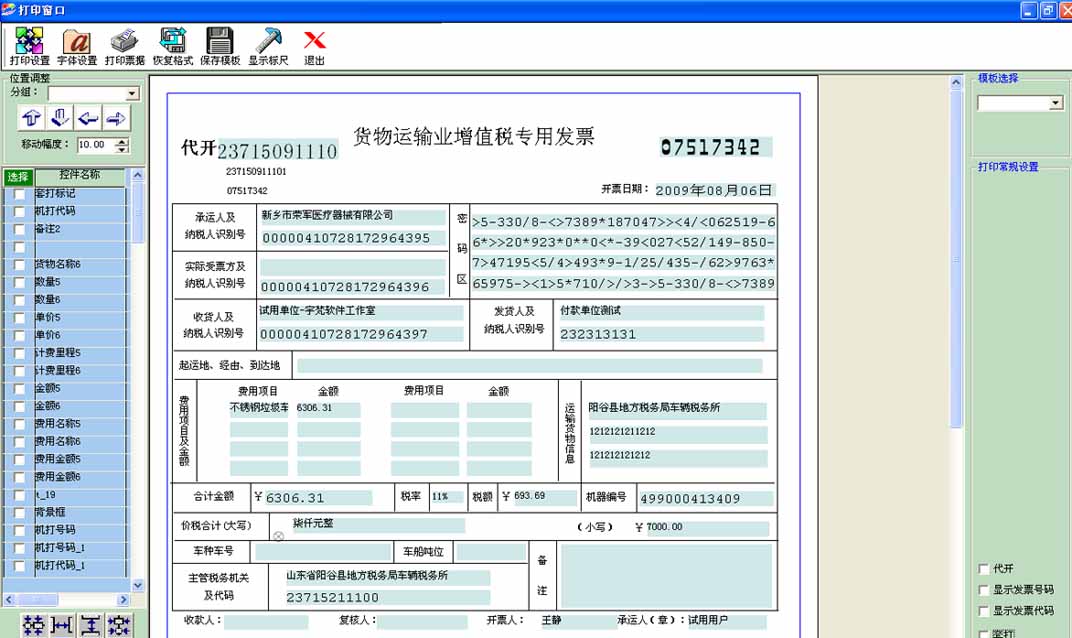This screenshot has width=1072, height=638.
Task: Toggle 显示标尺 ruler display icon
Action: 268,46
